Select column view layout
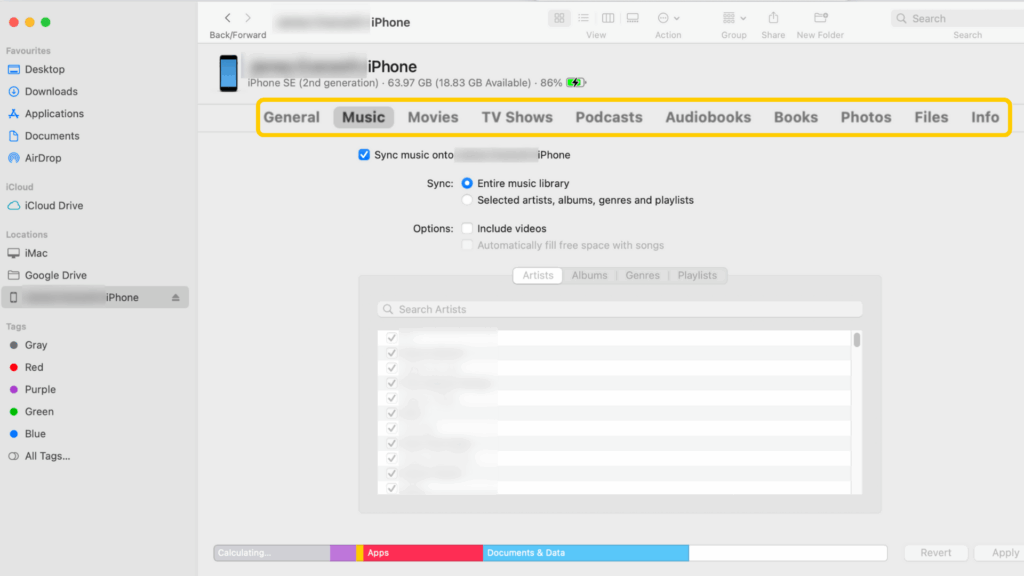This screenshot has width=1024, height=576. [x=607, y=17]
